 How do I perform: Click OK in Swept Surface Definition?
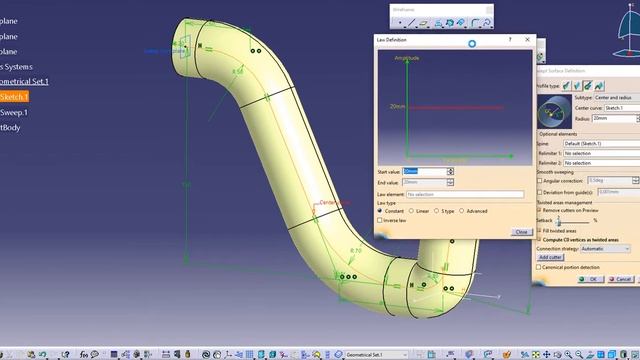coord(590,279)
